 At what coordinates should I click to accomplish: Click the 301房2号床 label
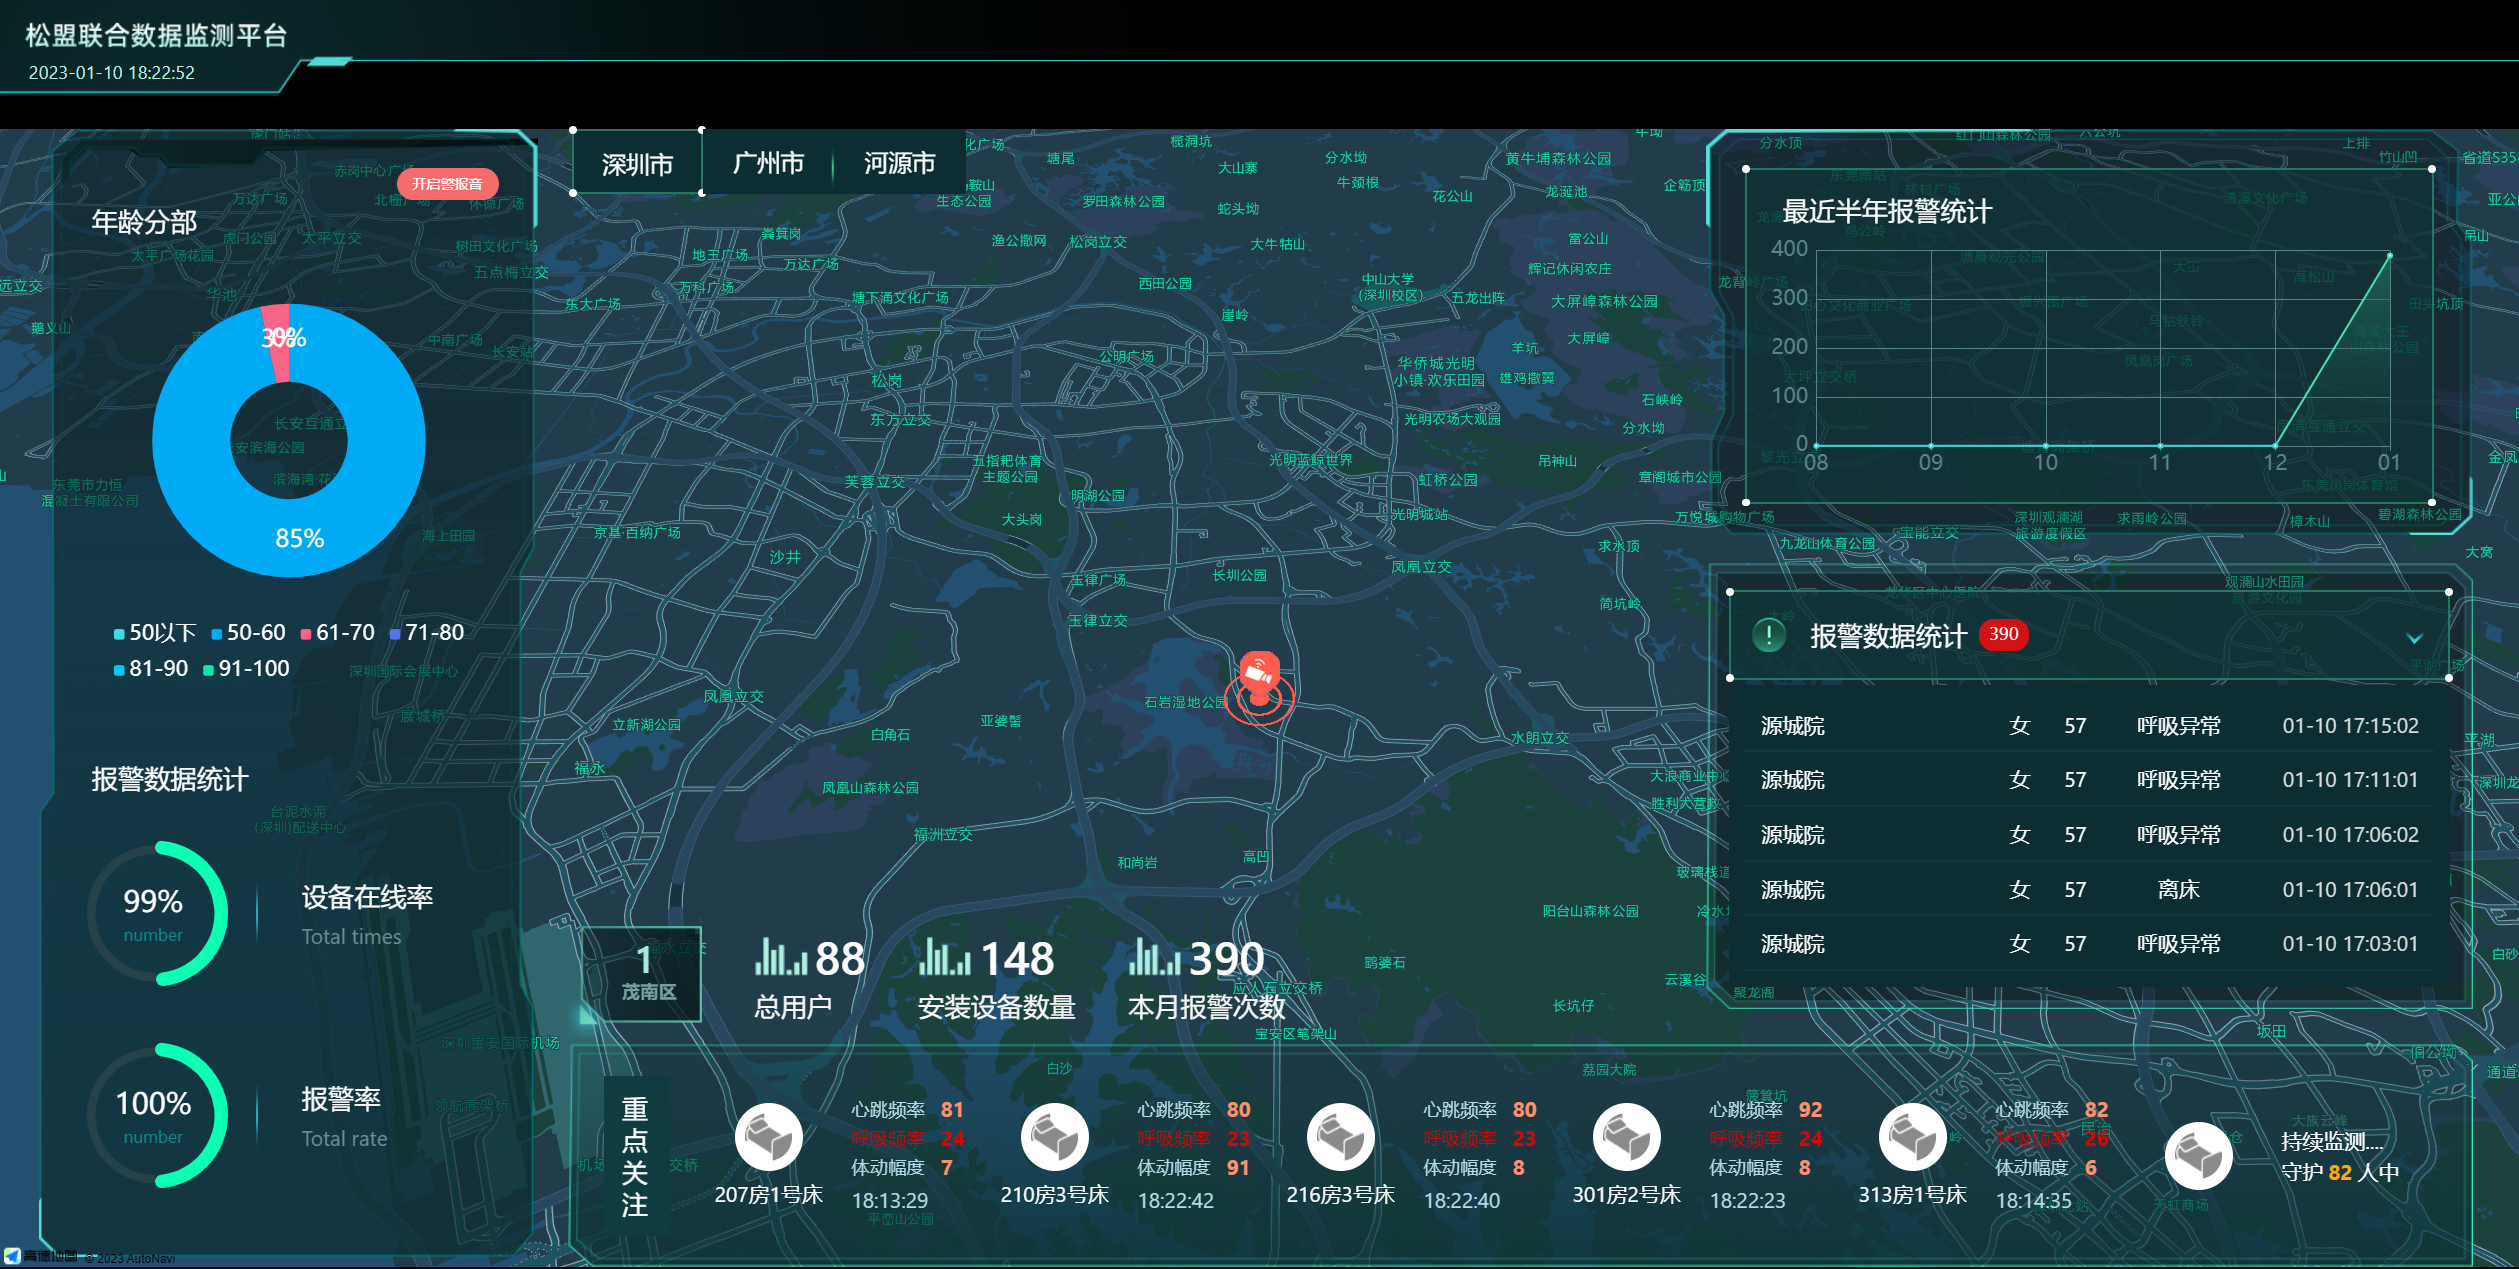click(x=1627, y=1195)
